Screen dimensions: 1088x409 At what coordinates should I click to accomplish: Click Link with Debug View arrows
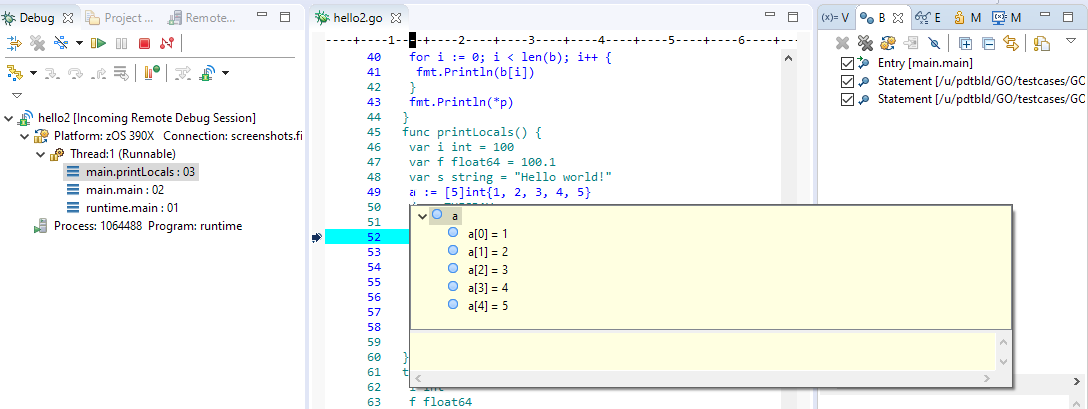coord(1011,43)
